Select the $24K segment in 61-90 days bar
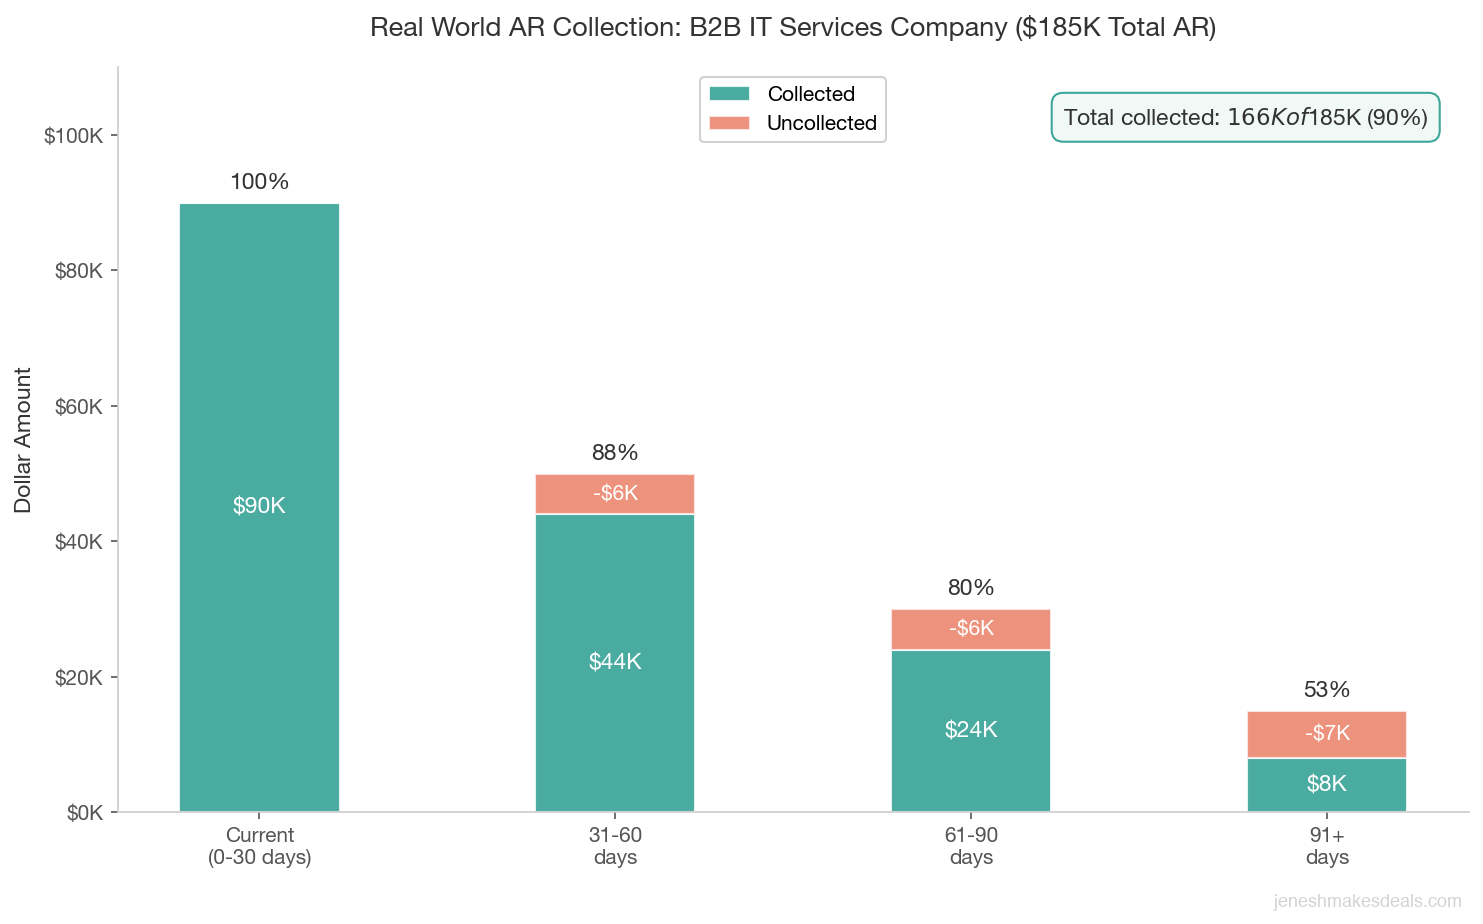This screenshot has height=924, width=1483. [970, 730]
